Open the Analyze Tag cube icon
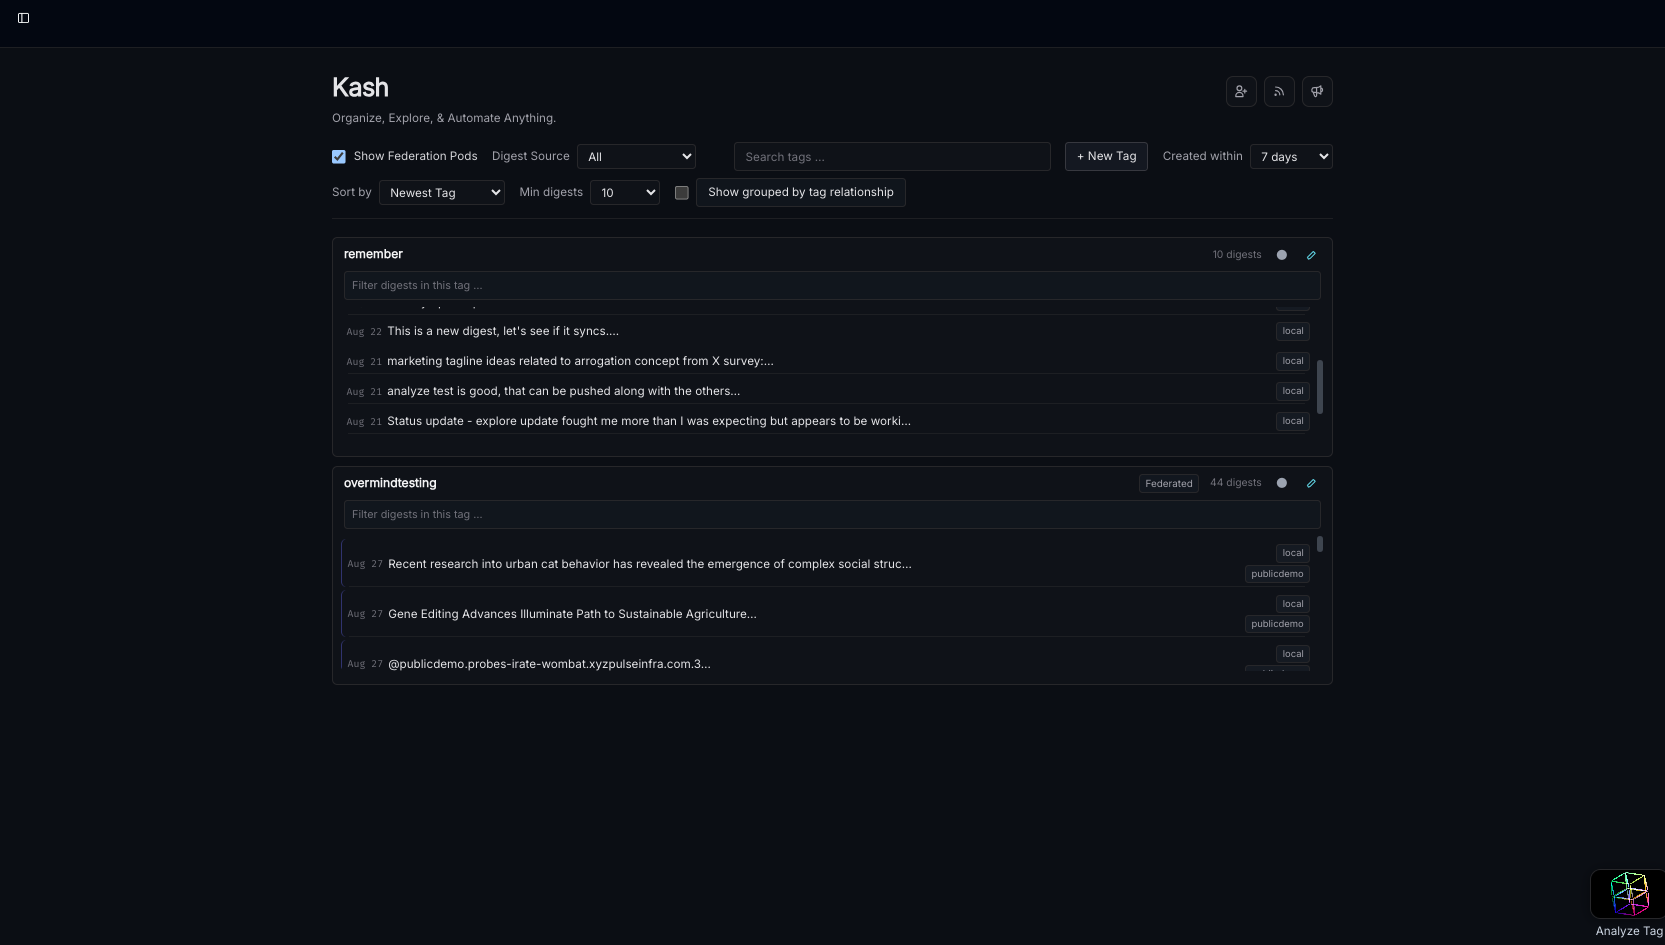Image resolution: width=1665 pixels, height=945 pixels. pos(1628,894)
